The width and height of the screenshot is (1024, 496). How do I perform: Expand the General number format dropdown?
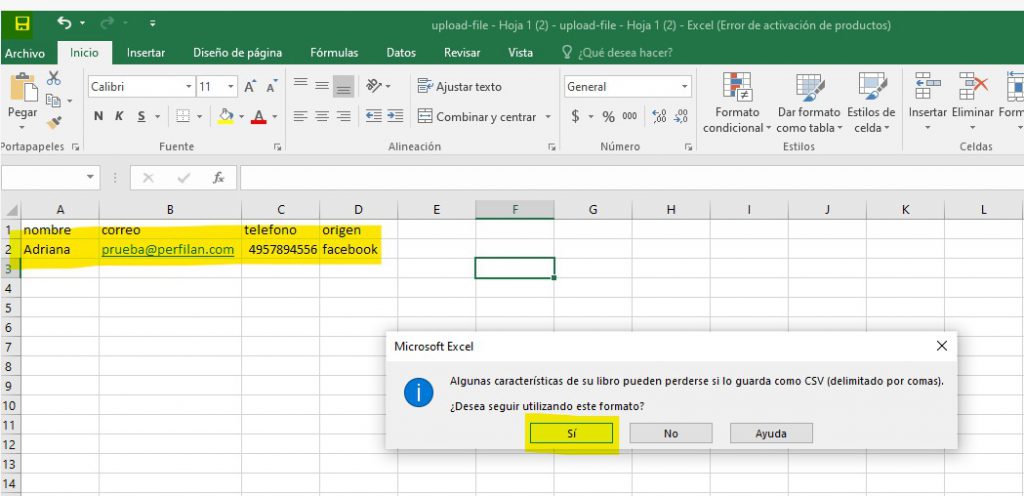click(684, 87)
